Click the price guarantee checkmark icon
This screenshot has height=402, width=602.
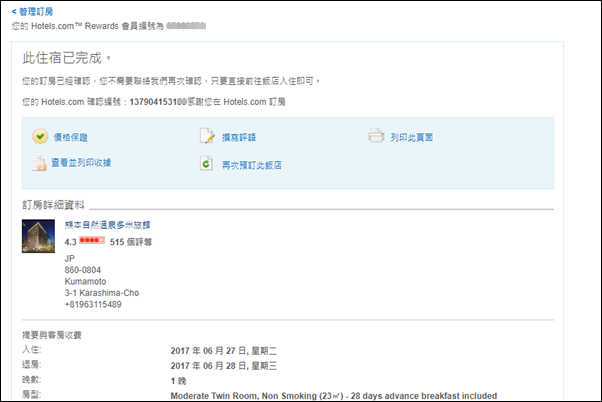[40, 136]
